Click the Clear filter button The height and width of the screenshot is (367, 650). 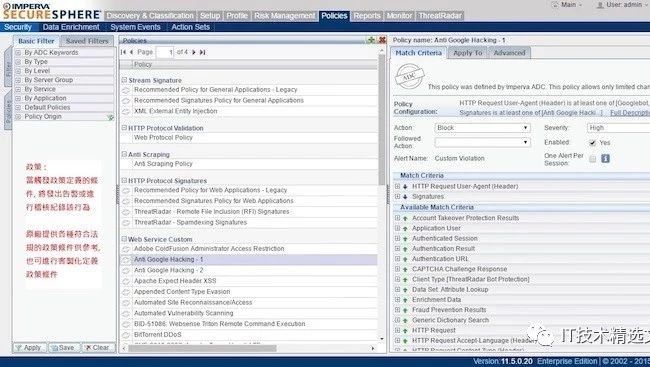tap(97, 348)
